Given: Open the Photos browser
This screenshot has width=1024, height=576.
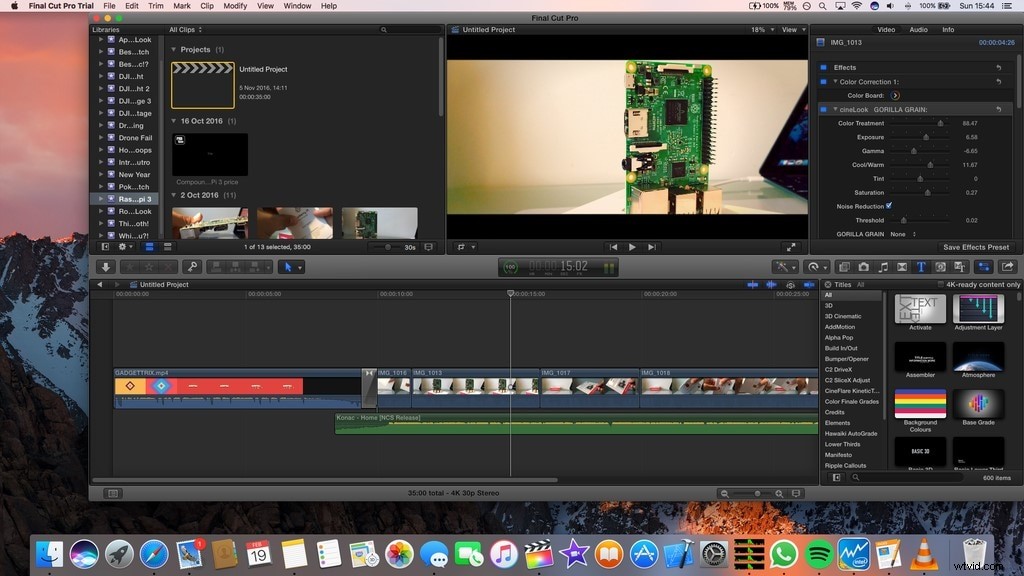Looking at the screenshot, I should (x=863, y=266).
